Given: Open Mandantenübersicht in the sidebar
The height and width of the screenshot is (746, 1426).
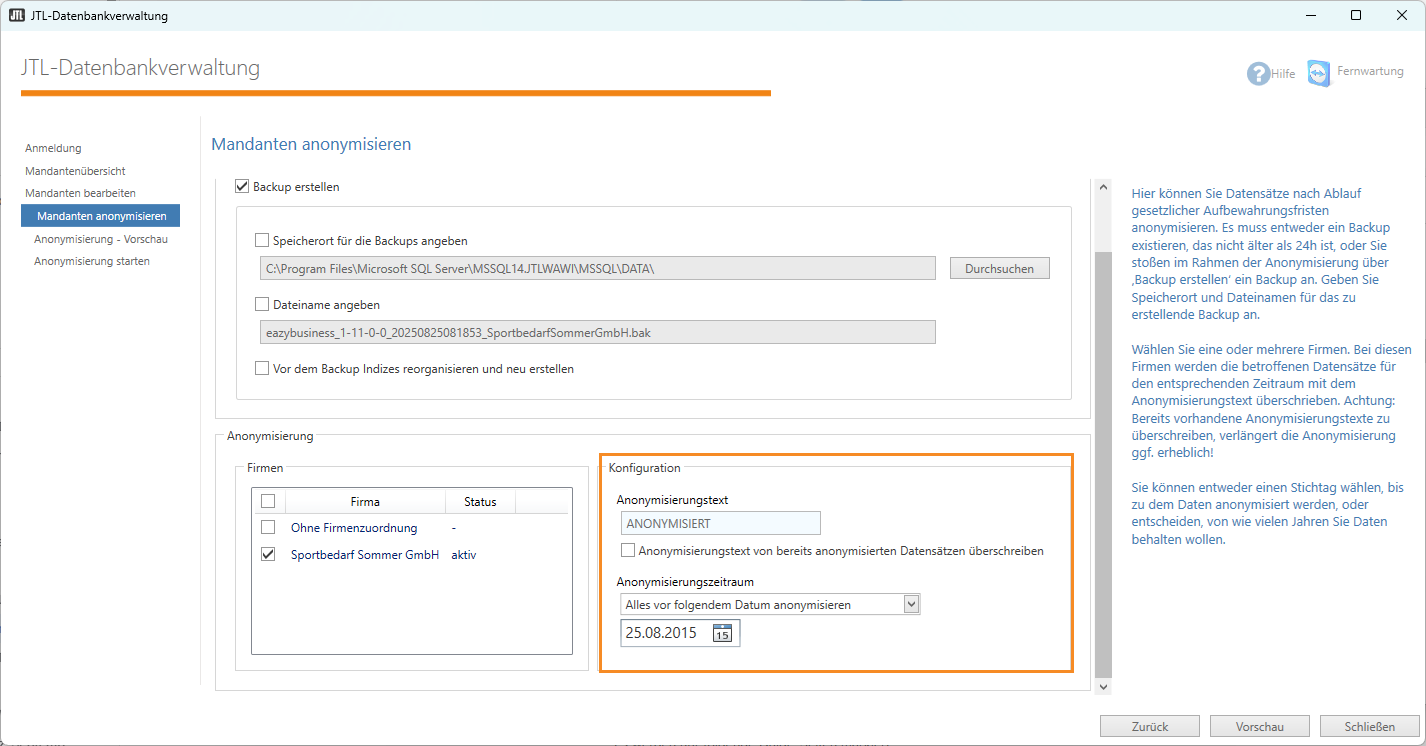Looking at the screenshot, I should pyautogui.click(x=75, y=171).
